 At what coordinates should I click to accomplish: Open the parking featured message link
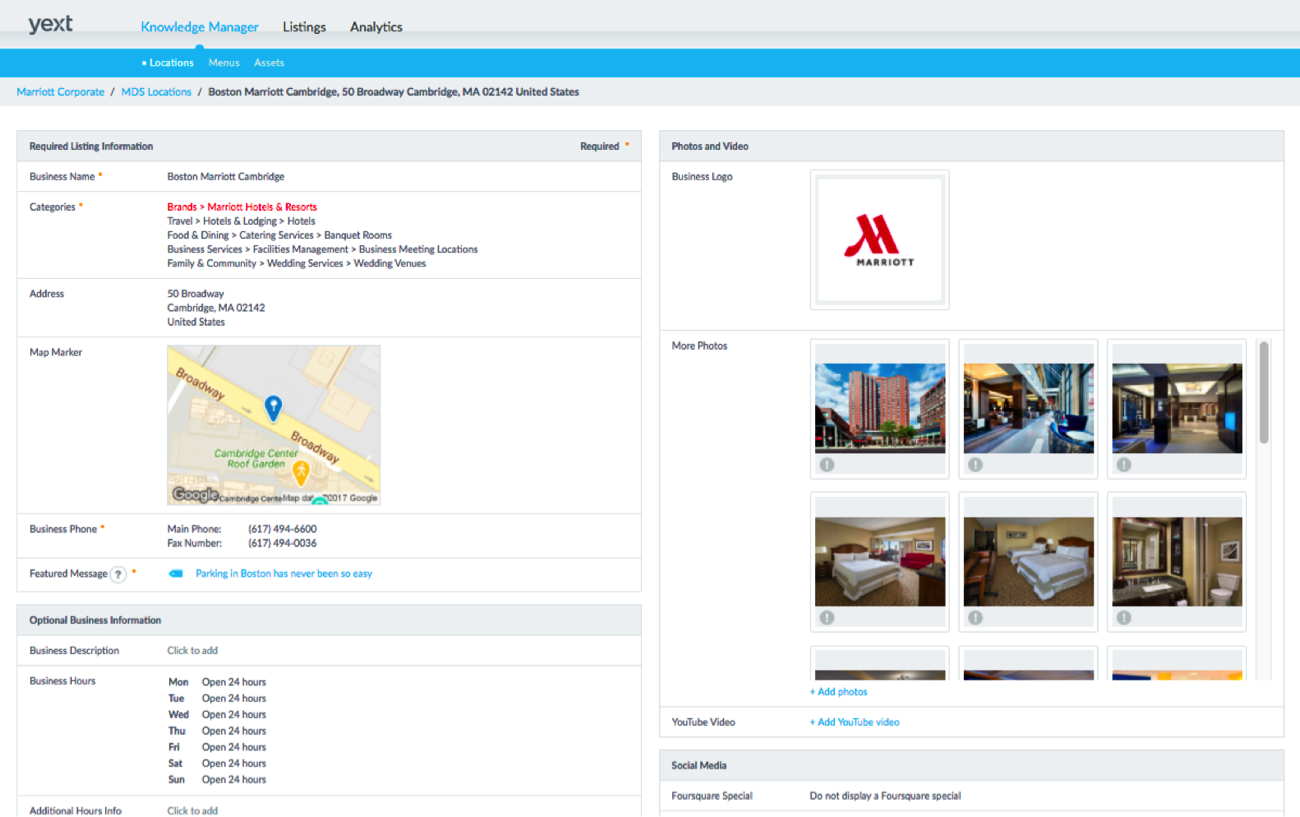(284, 574)
